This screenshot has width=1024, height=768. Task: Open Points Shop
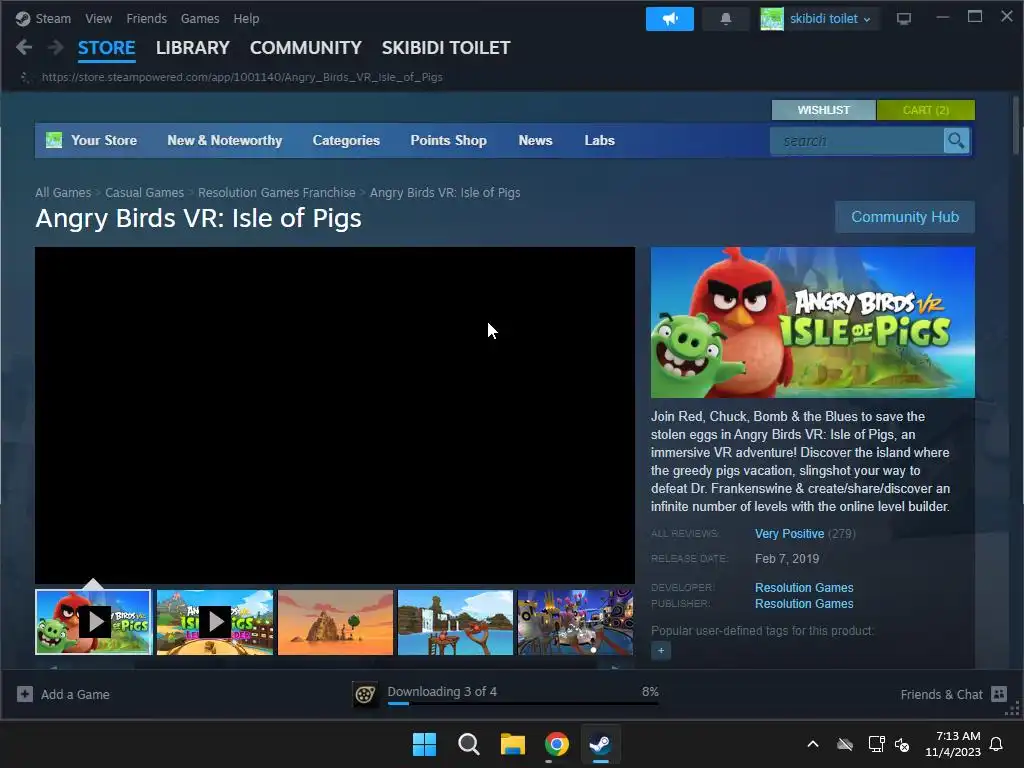pyautogui.click(x=449, y=140)
